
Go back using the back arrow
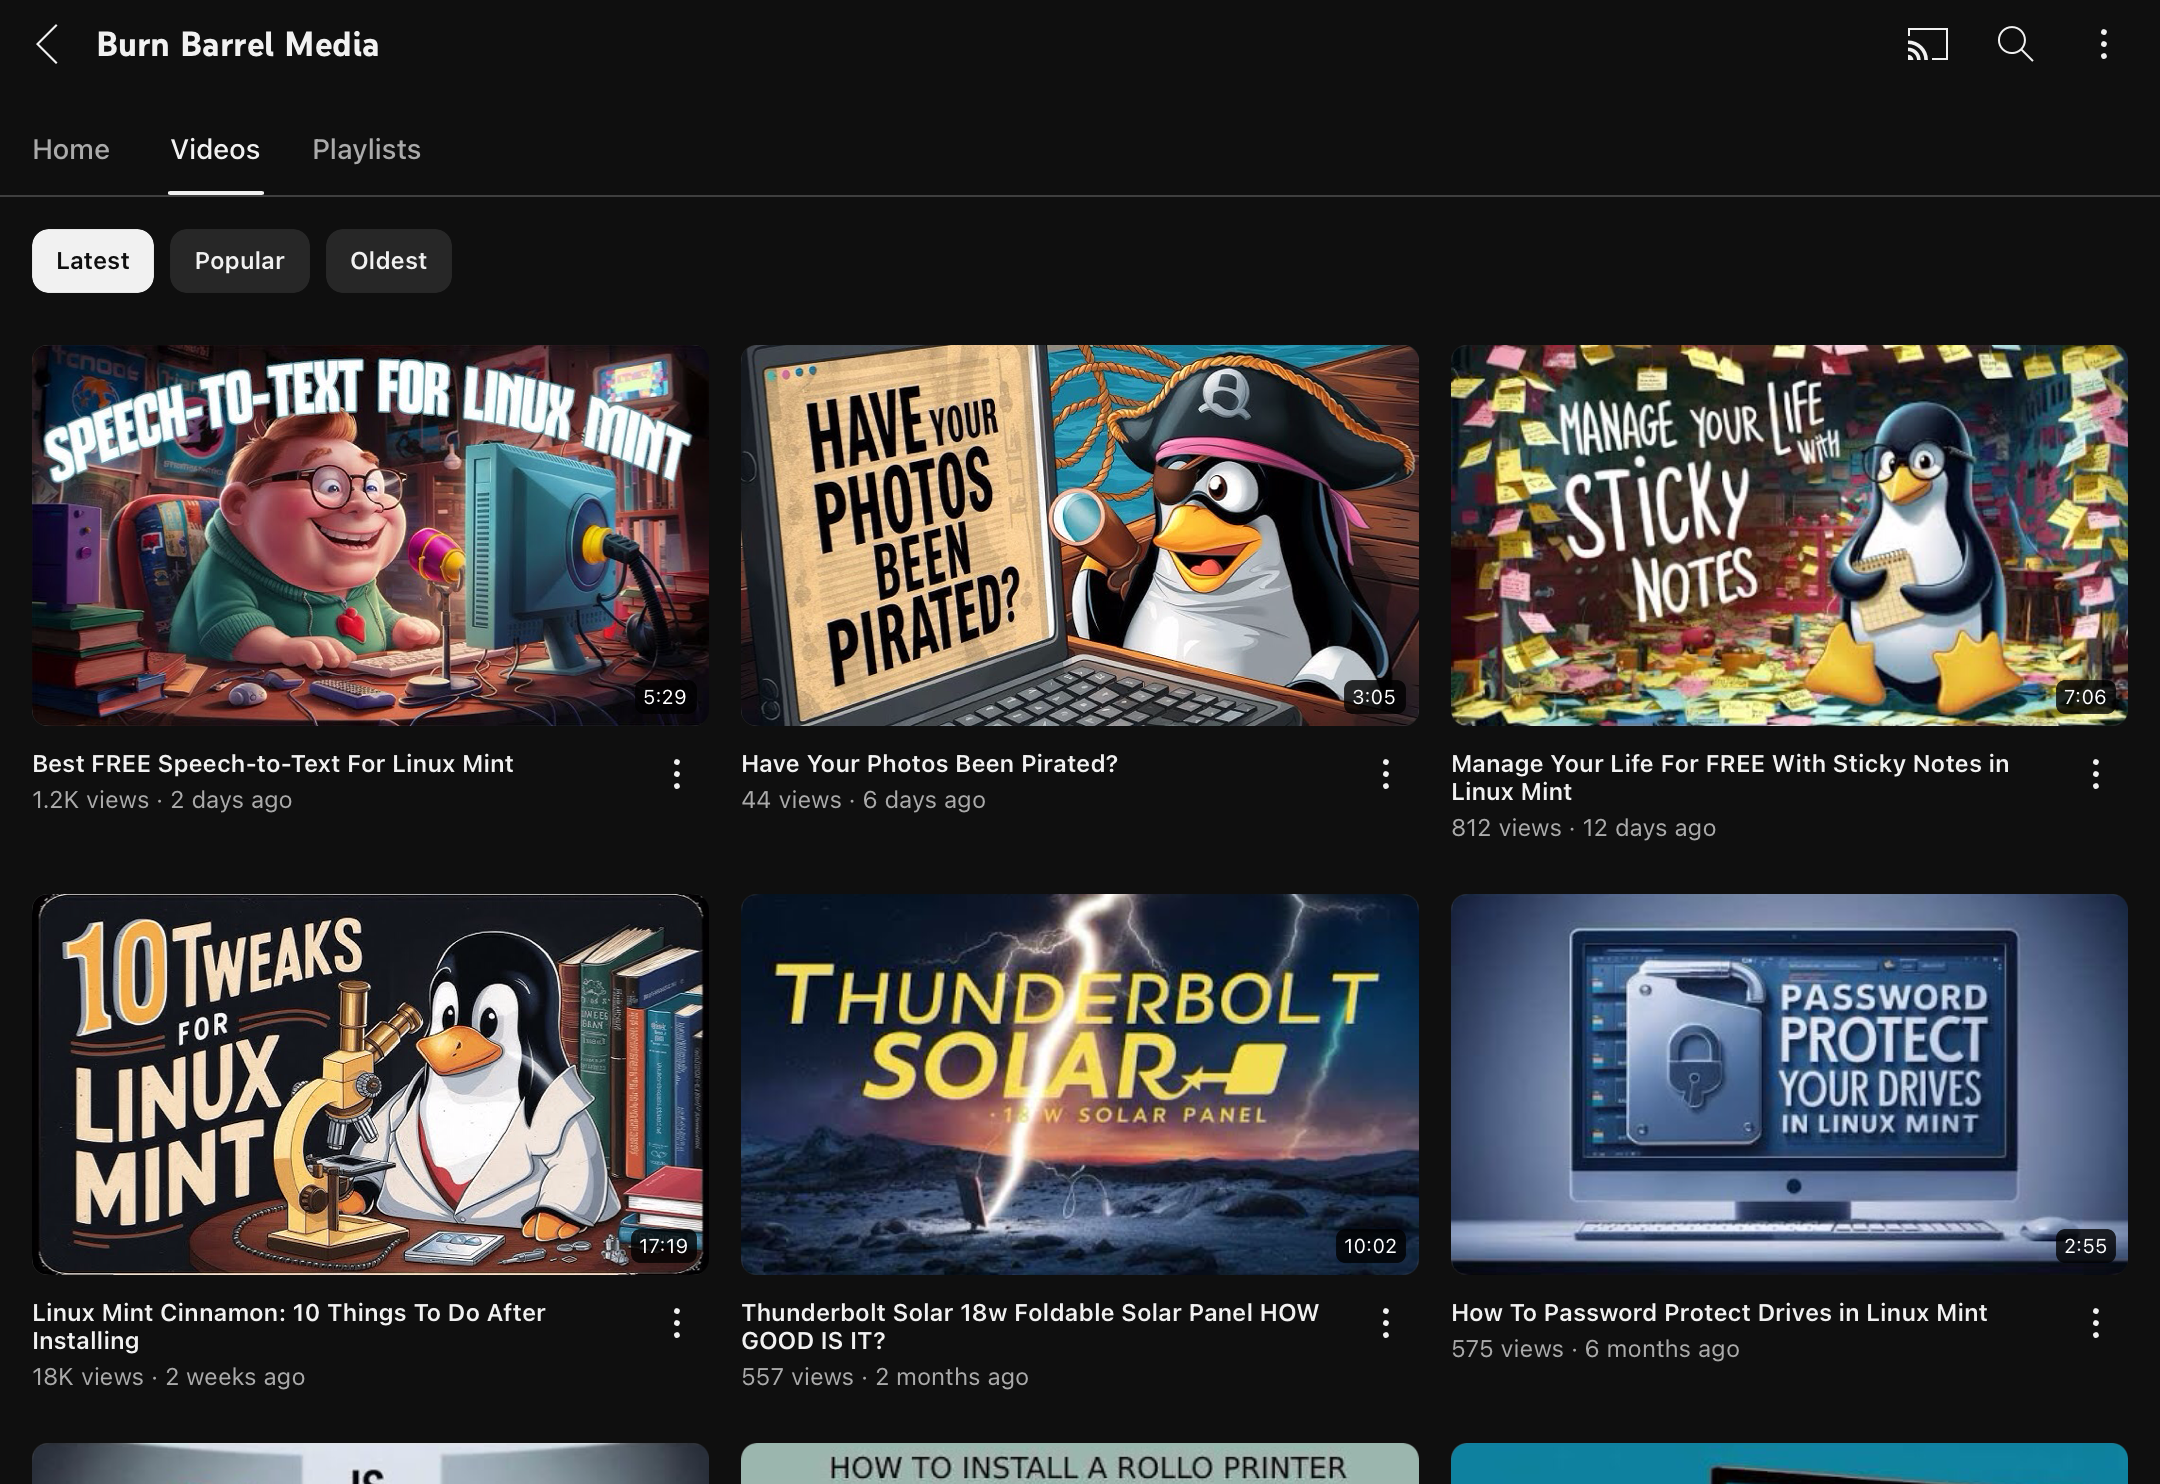tap(47, 45)
